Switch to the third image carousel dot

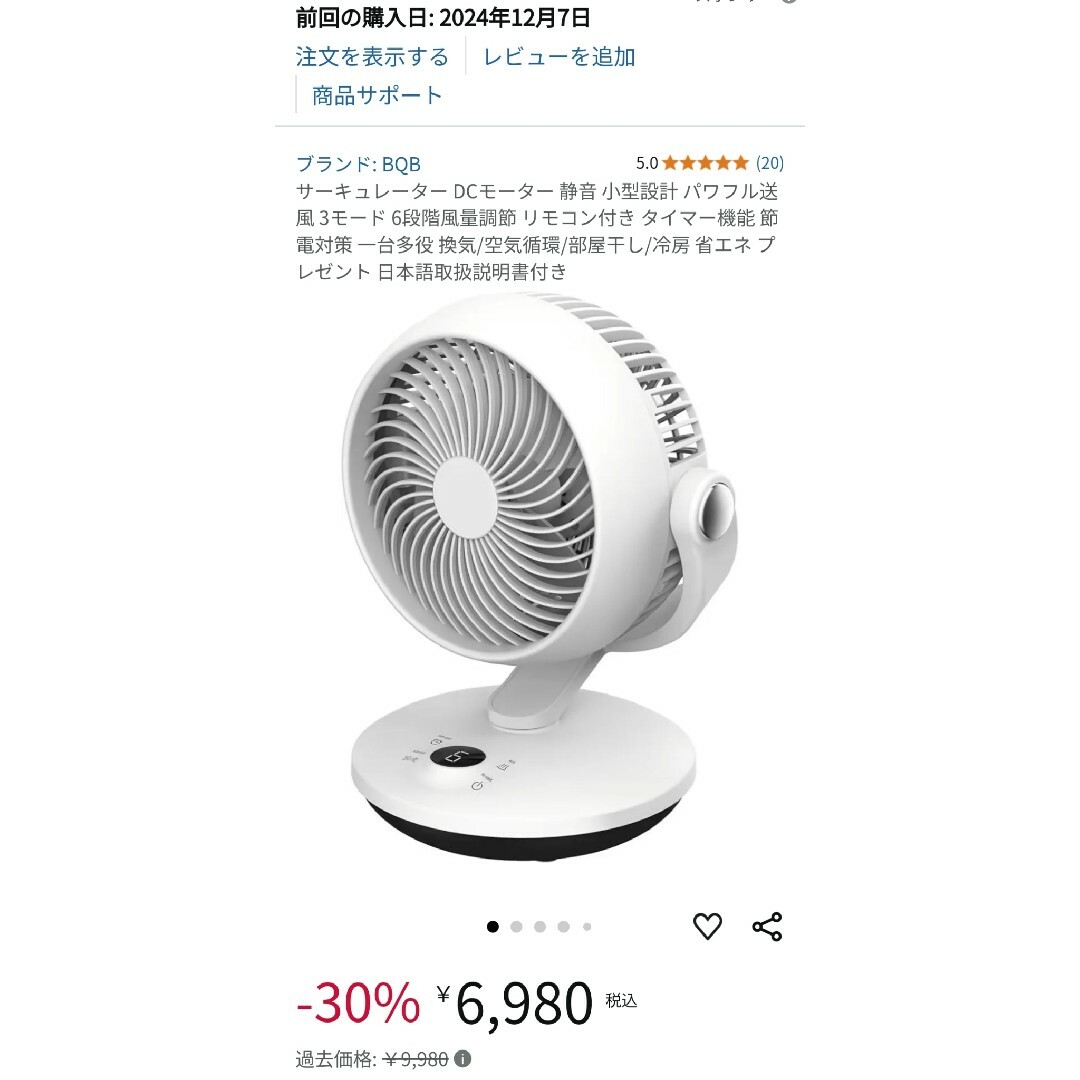pos(540,926)
